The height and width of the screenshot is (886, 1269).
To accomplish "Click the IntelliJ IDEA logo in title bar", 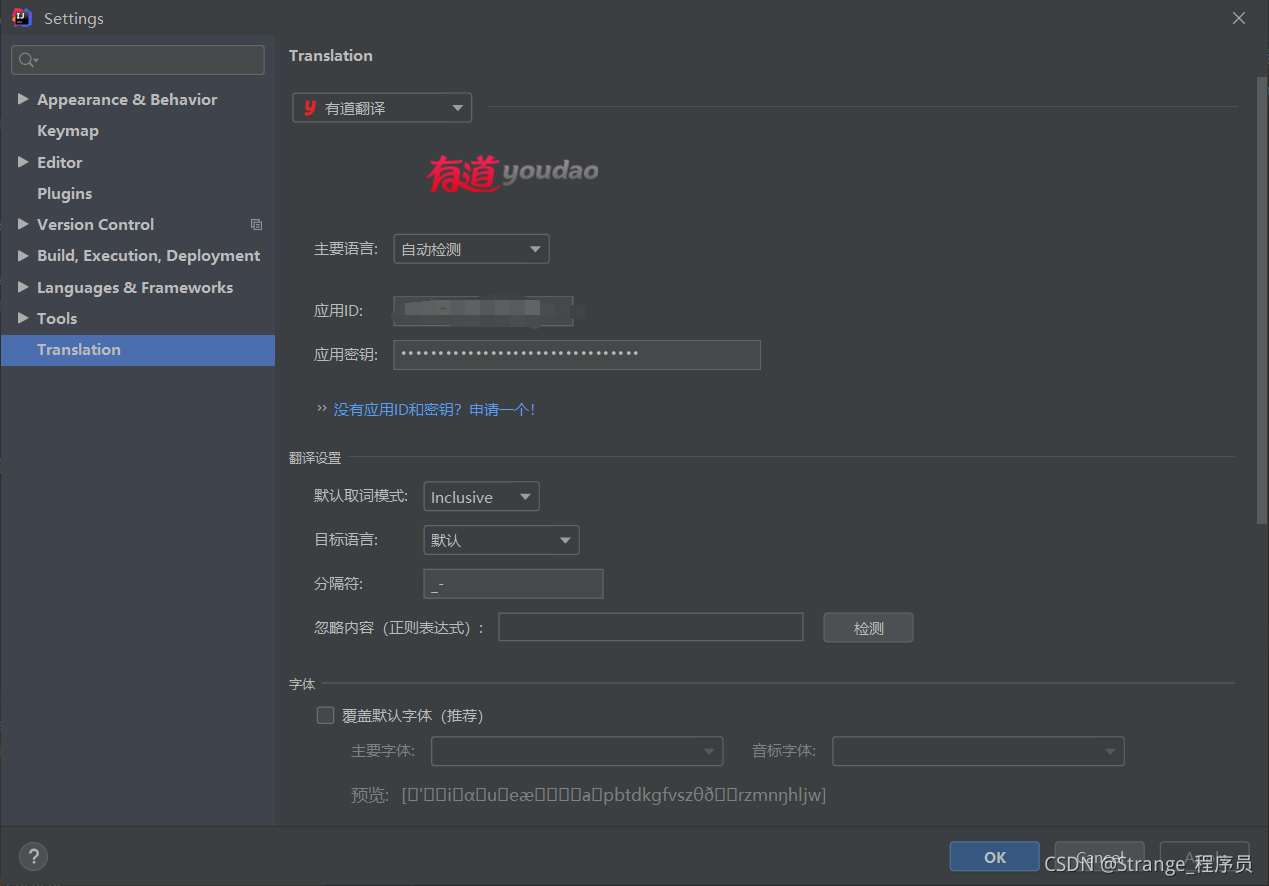I will pyautogui.click(x=21, y=18).
